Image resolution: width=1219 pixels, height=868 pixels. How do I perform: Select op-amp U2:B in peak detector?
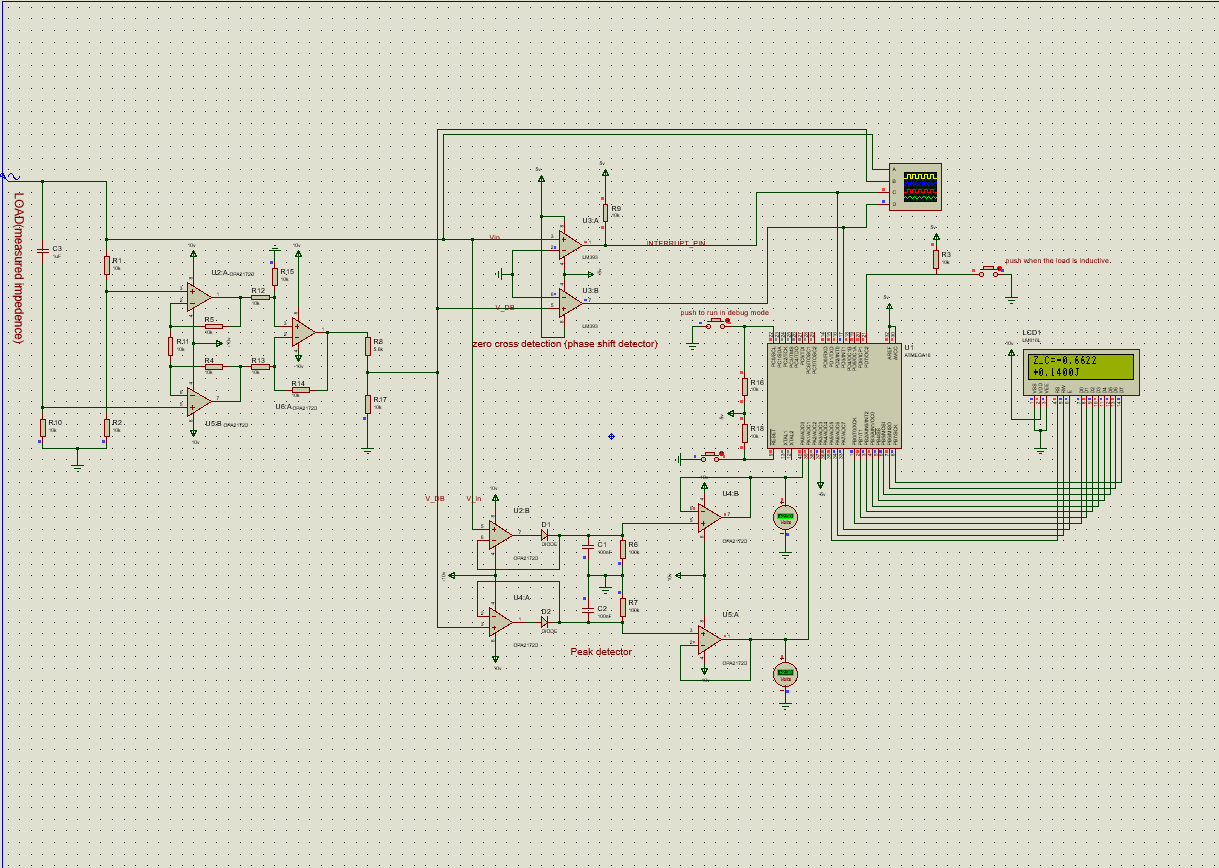pos(500,535)
